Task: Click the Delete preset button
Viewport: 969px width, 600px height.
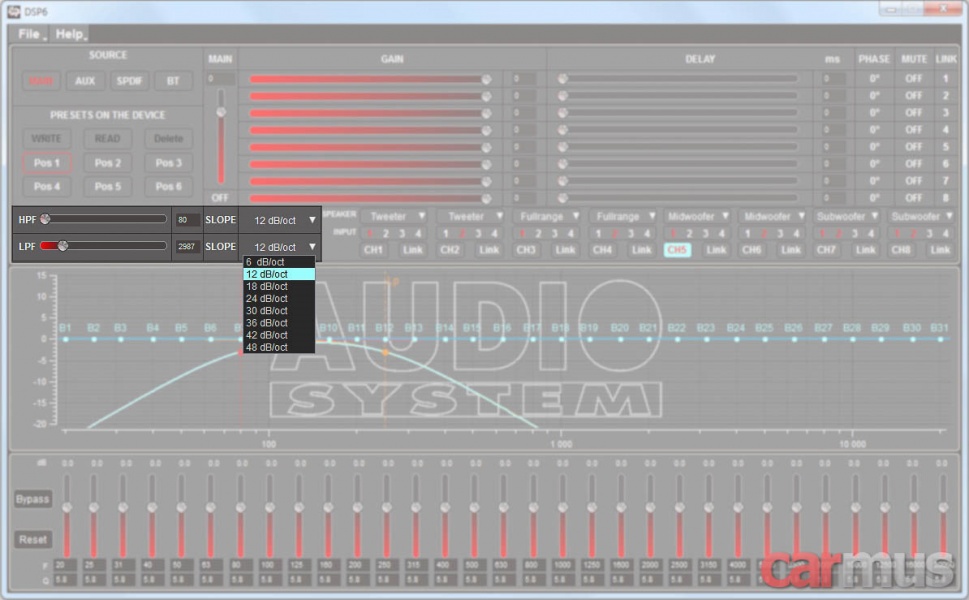Action: click(x=169, y=138)
